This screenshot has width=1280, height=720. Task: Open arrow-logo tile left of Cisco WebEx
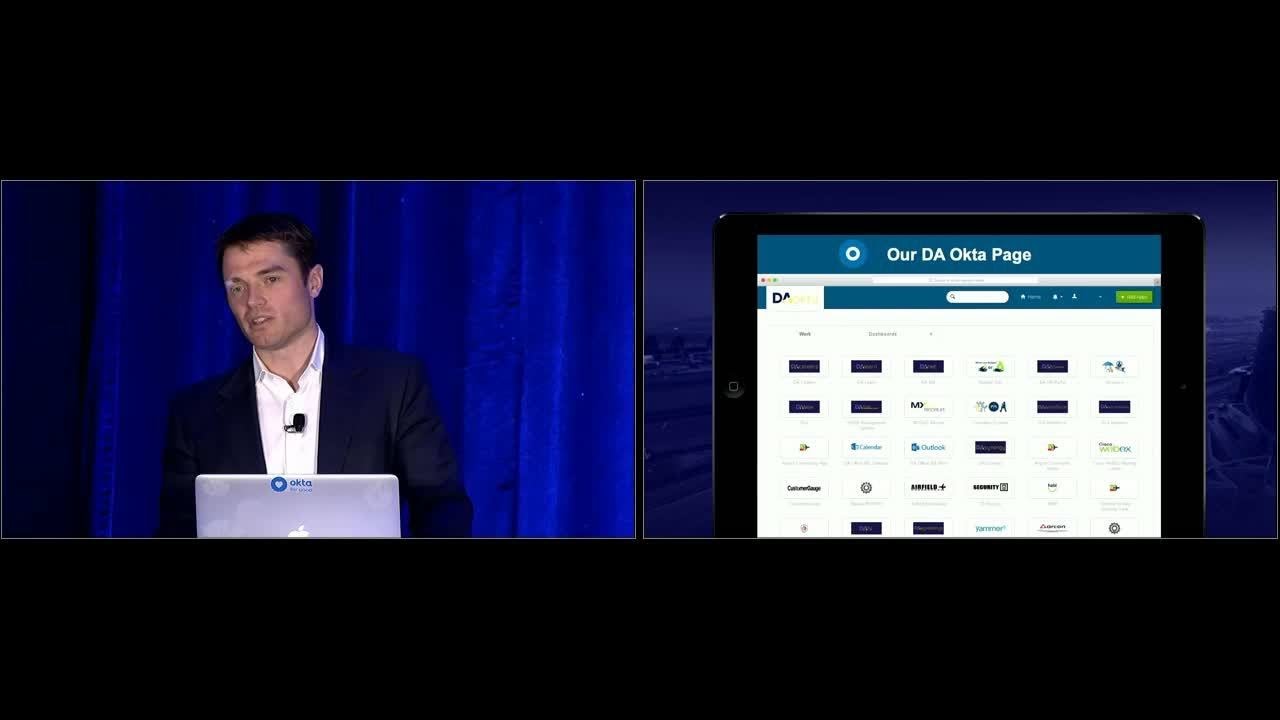tap(1052, 448)
